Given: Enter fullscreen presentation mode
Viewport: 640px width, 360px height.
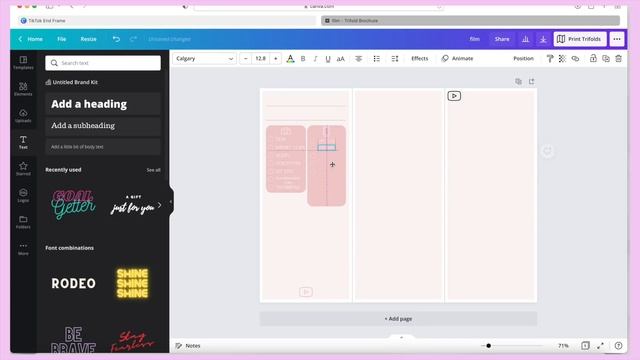Looking at the screenshot, I should tap(600, 346).
